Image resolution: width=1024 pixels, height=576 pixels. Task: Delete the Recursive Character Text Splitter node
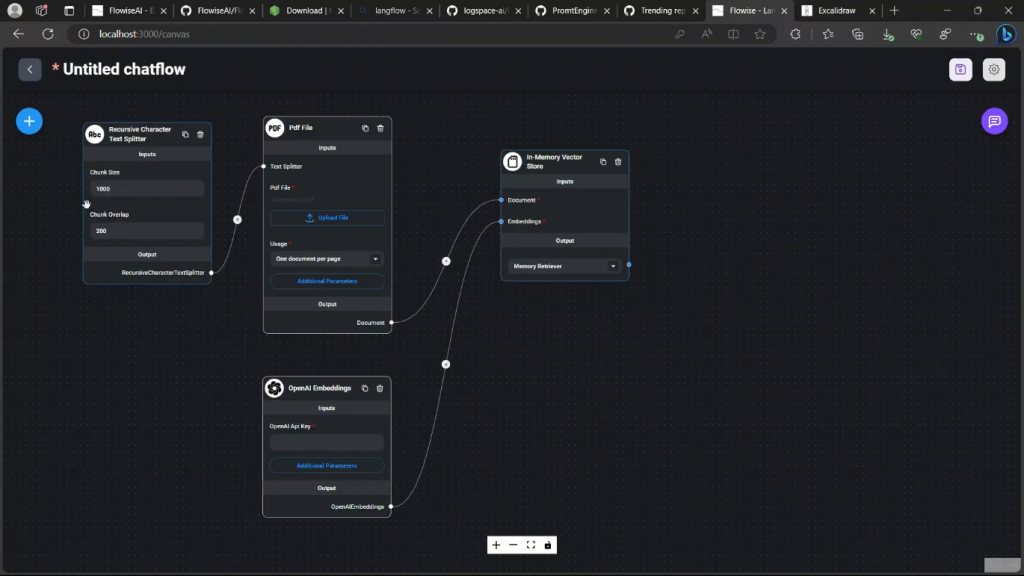200,135
